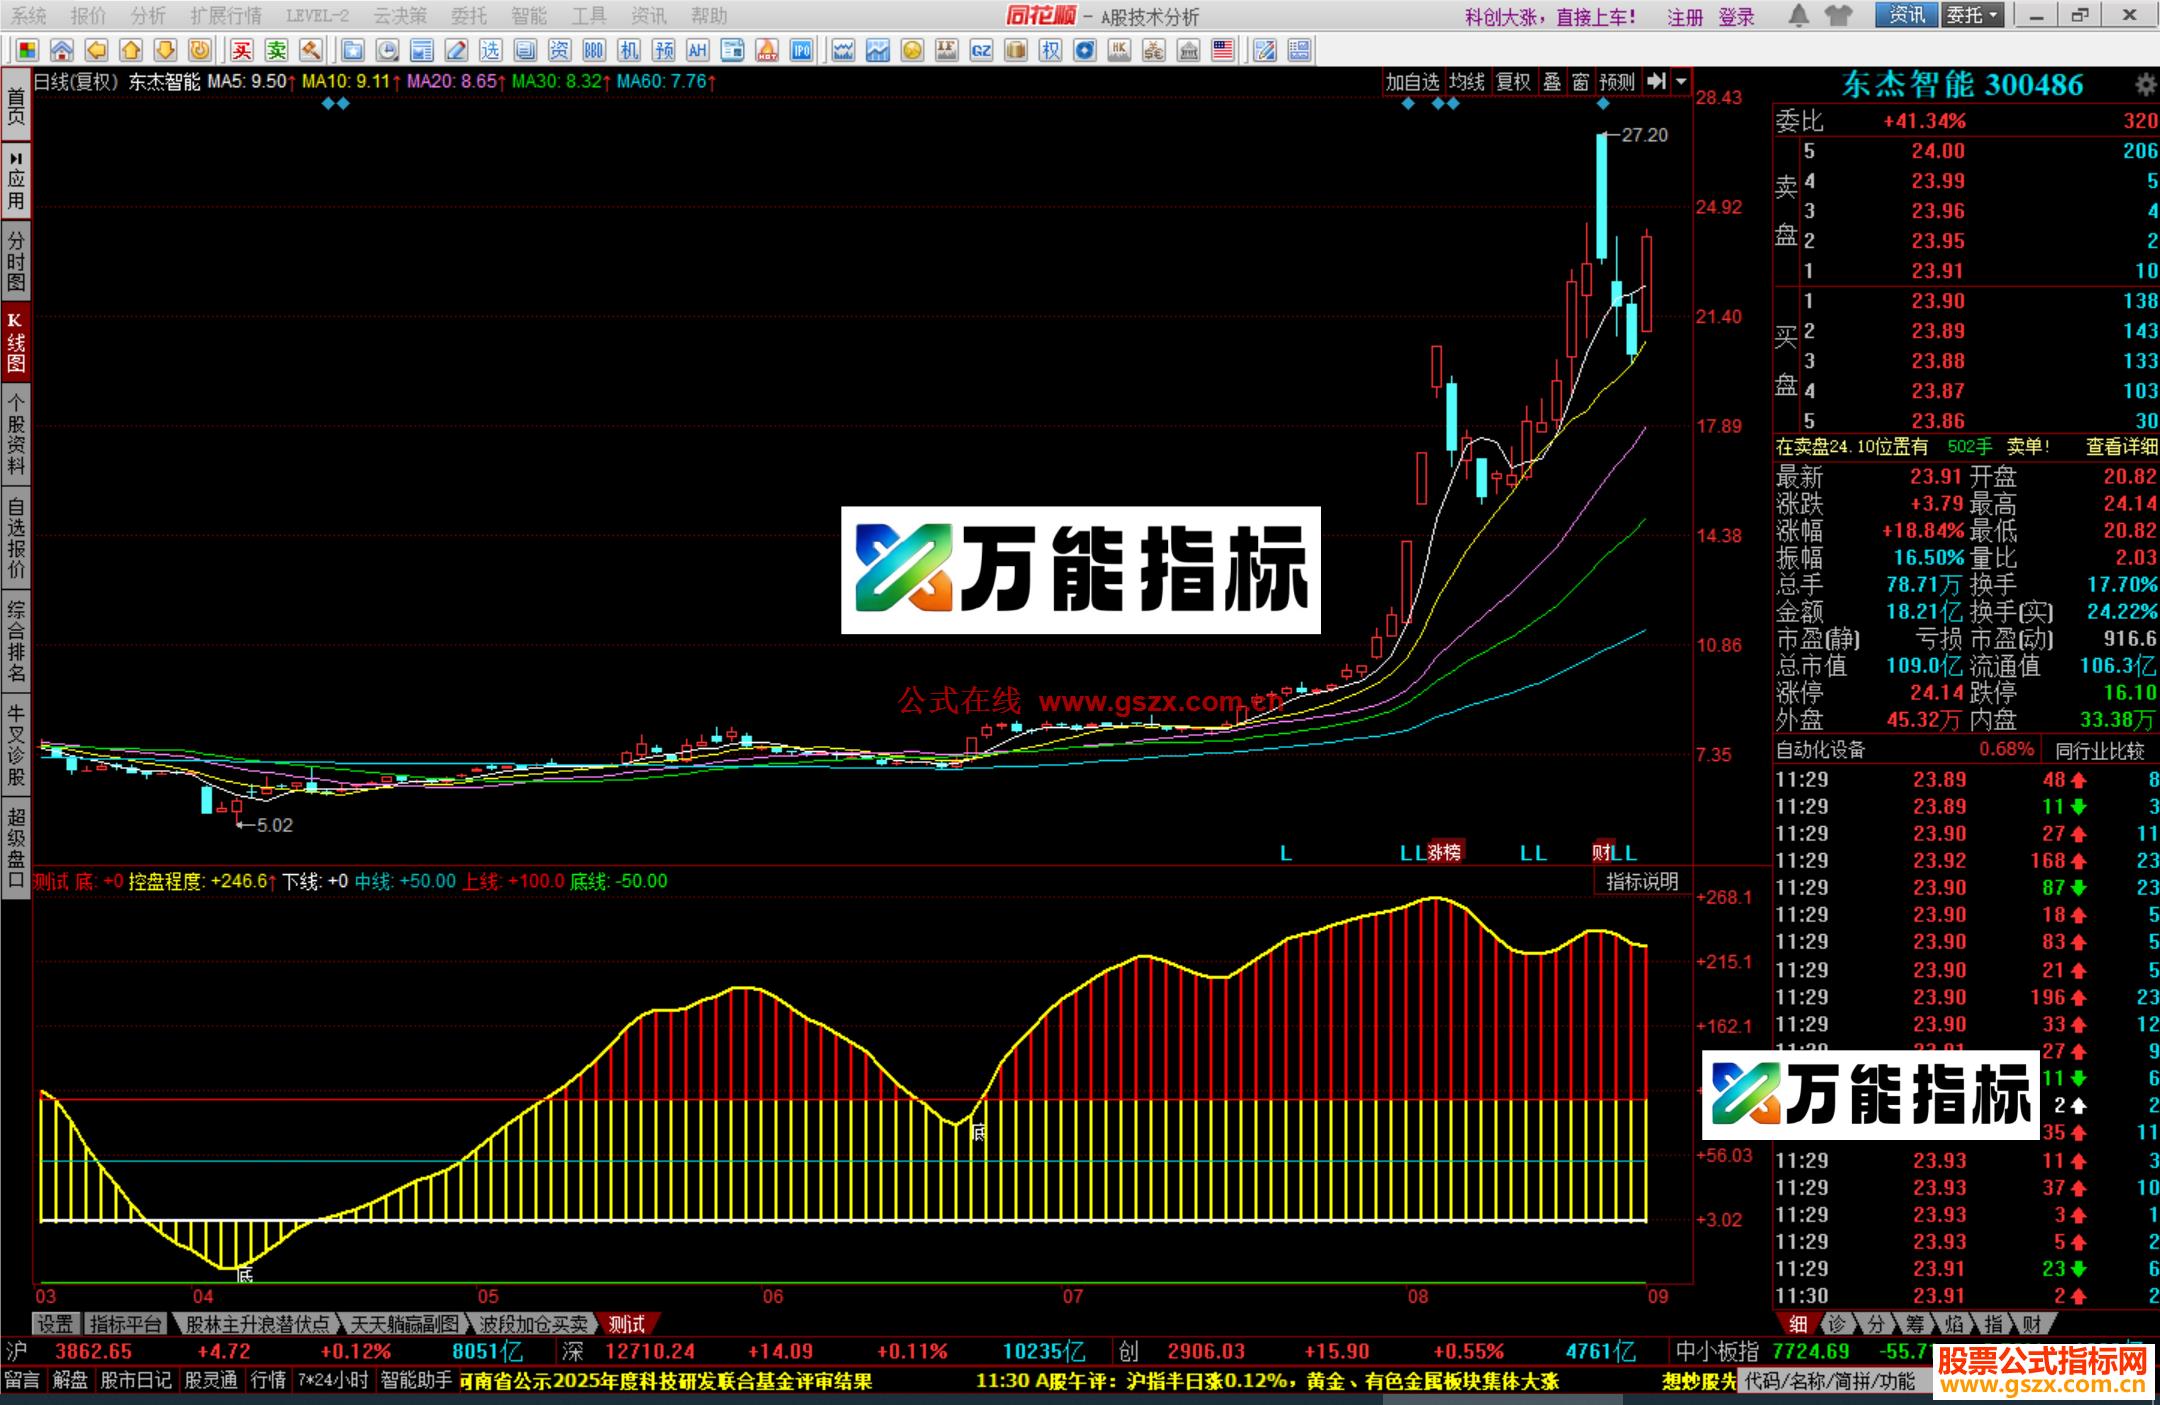2160x1405 pixels.
Task: Open the AH share comparison icon
Action: pos(697,50)
